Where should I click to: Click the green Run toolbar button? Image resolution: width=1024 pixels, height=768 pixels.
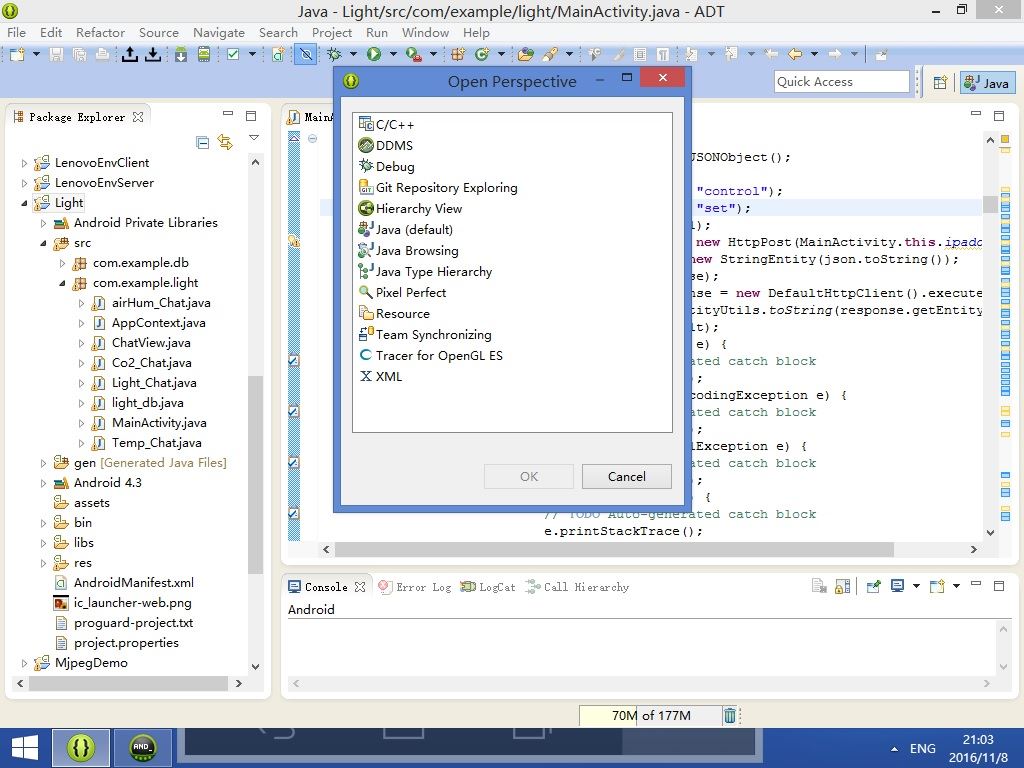[x=374, y=54]
